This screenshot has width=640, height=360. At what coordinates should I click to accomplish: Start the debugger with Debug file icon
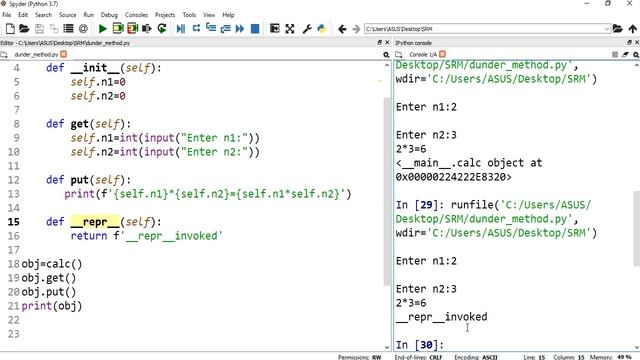pyautogui.click(x=180, y=29)
